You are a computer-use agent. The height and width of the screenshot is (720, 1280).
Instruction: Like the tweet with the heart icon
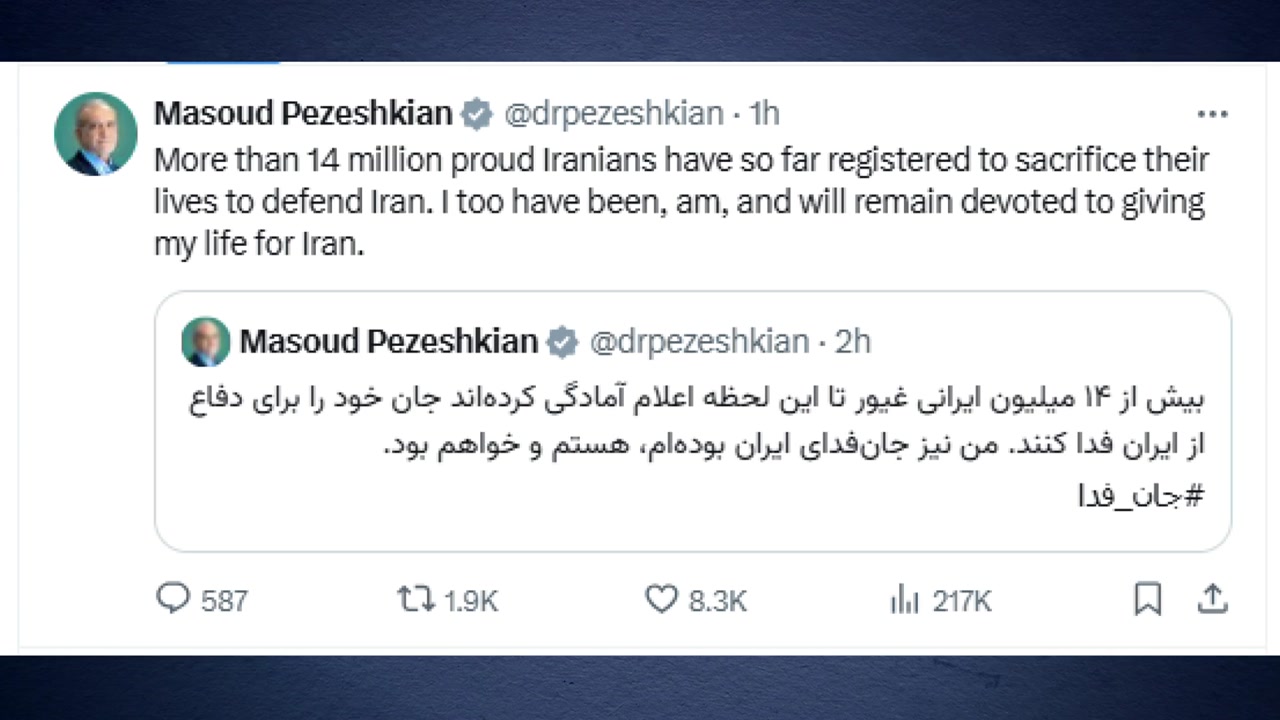(661, 599)
